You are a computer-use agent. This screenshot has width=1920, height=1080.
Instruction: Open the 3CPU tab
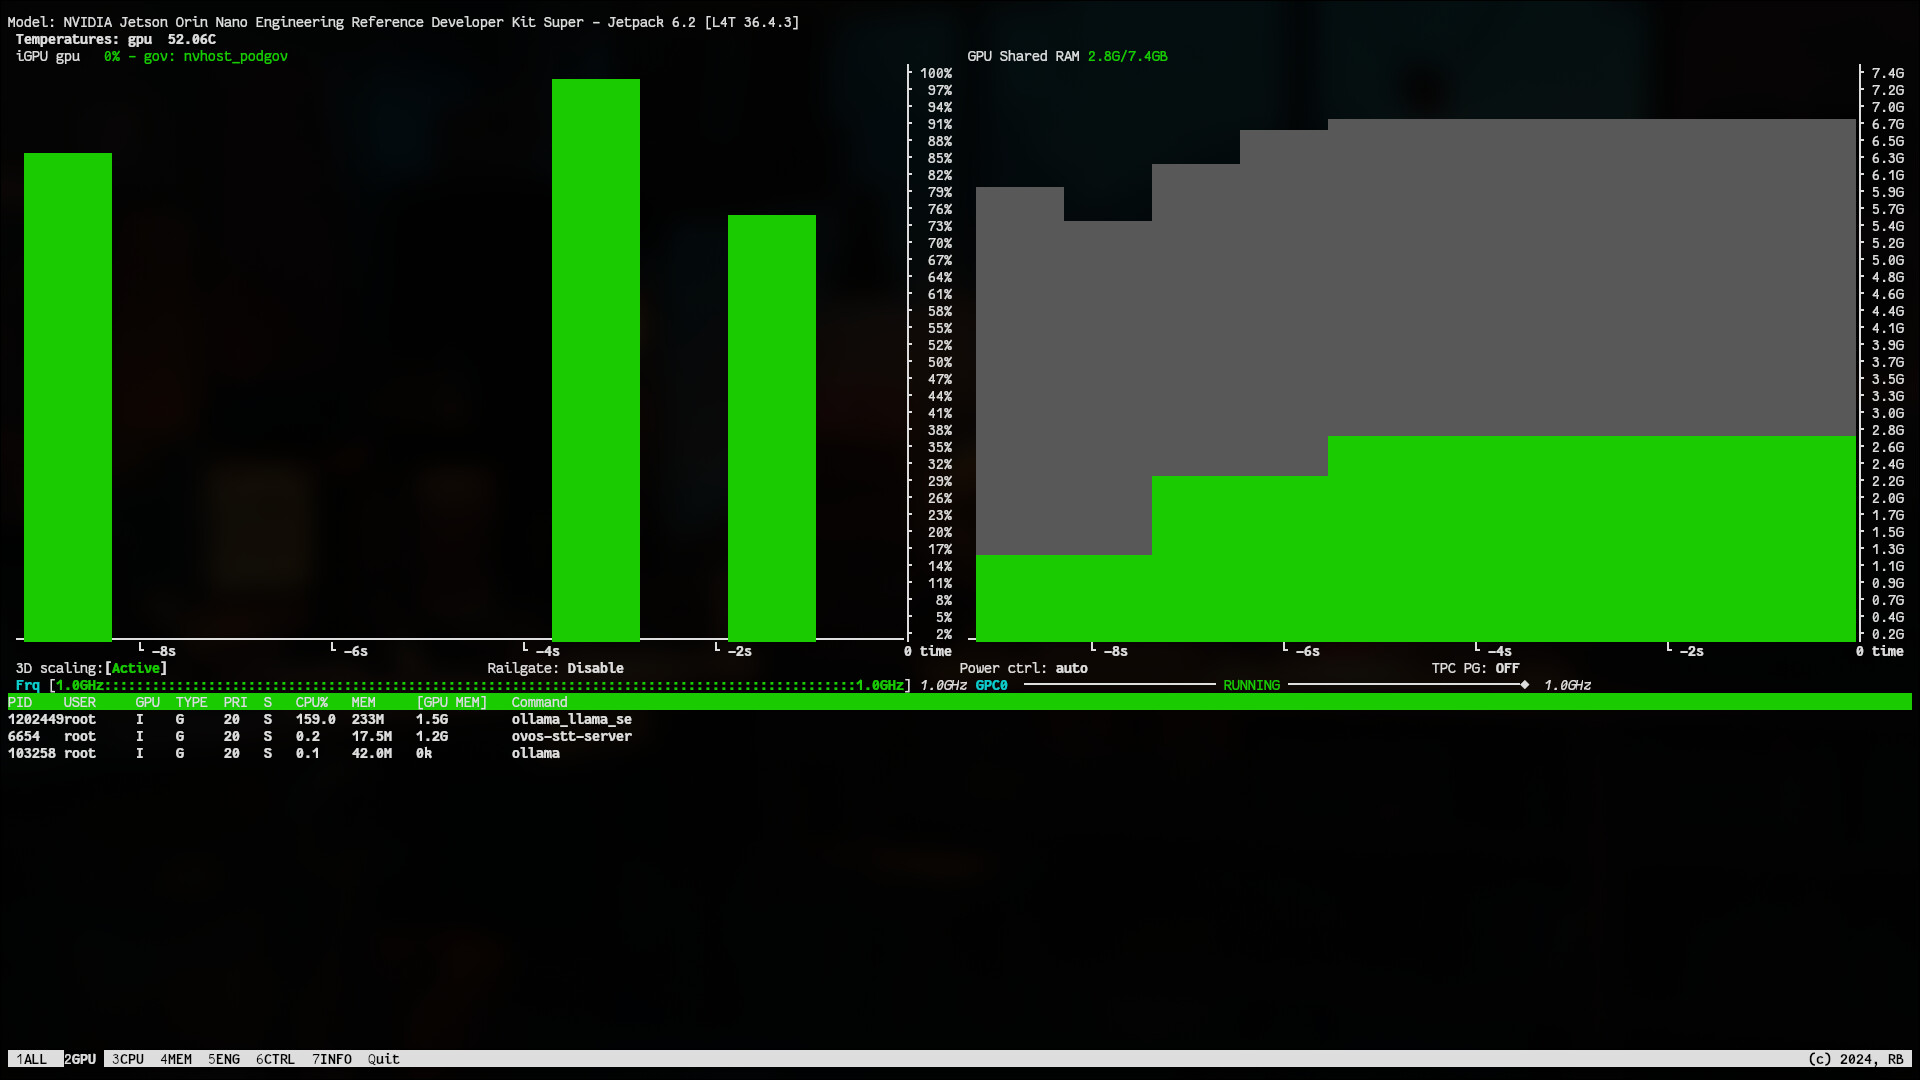(127, 1059)
